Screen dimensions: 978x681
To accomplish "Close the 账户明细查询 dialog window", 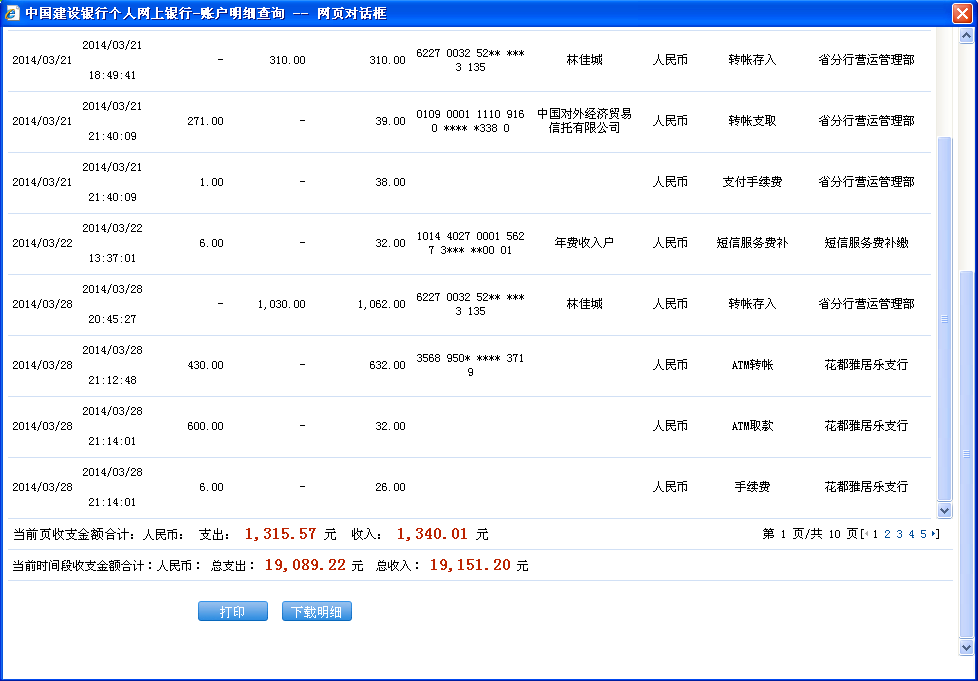I will 962,13.
